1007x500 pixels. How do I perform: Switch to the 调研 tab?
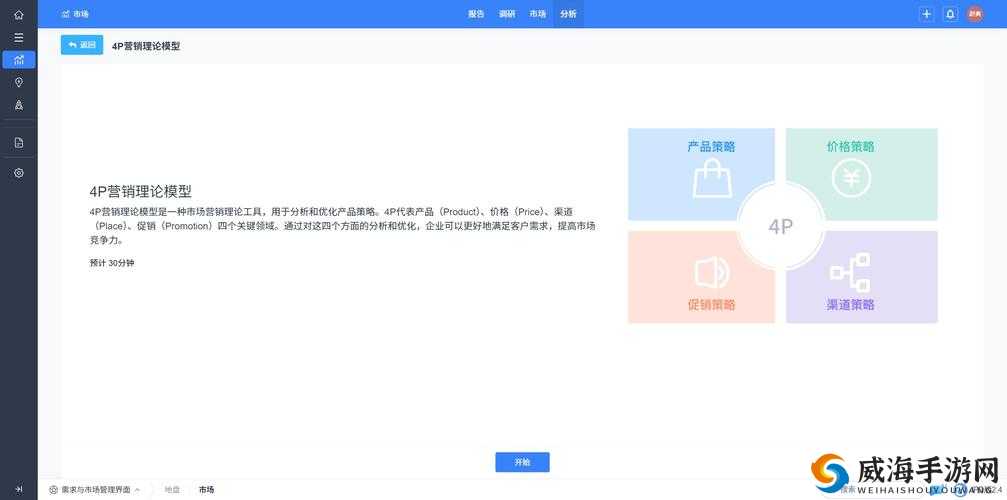point(507,14)
